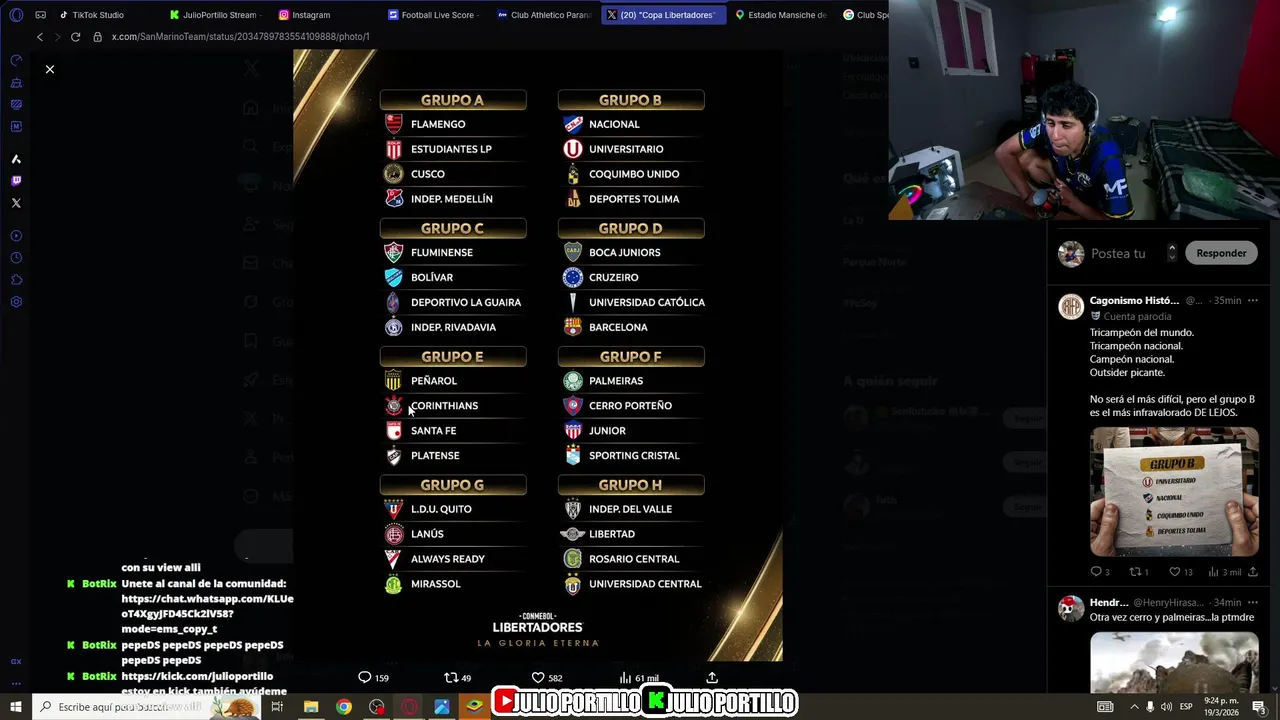Open Opera GX from the taskbar
Viewport: 1280px width, 720px height.
click(409, 707)
